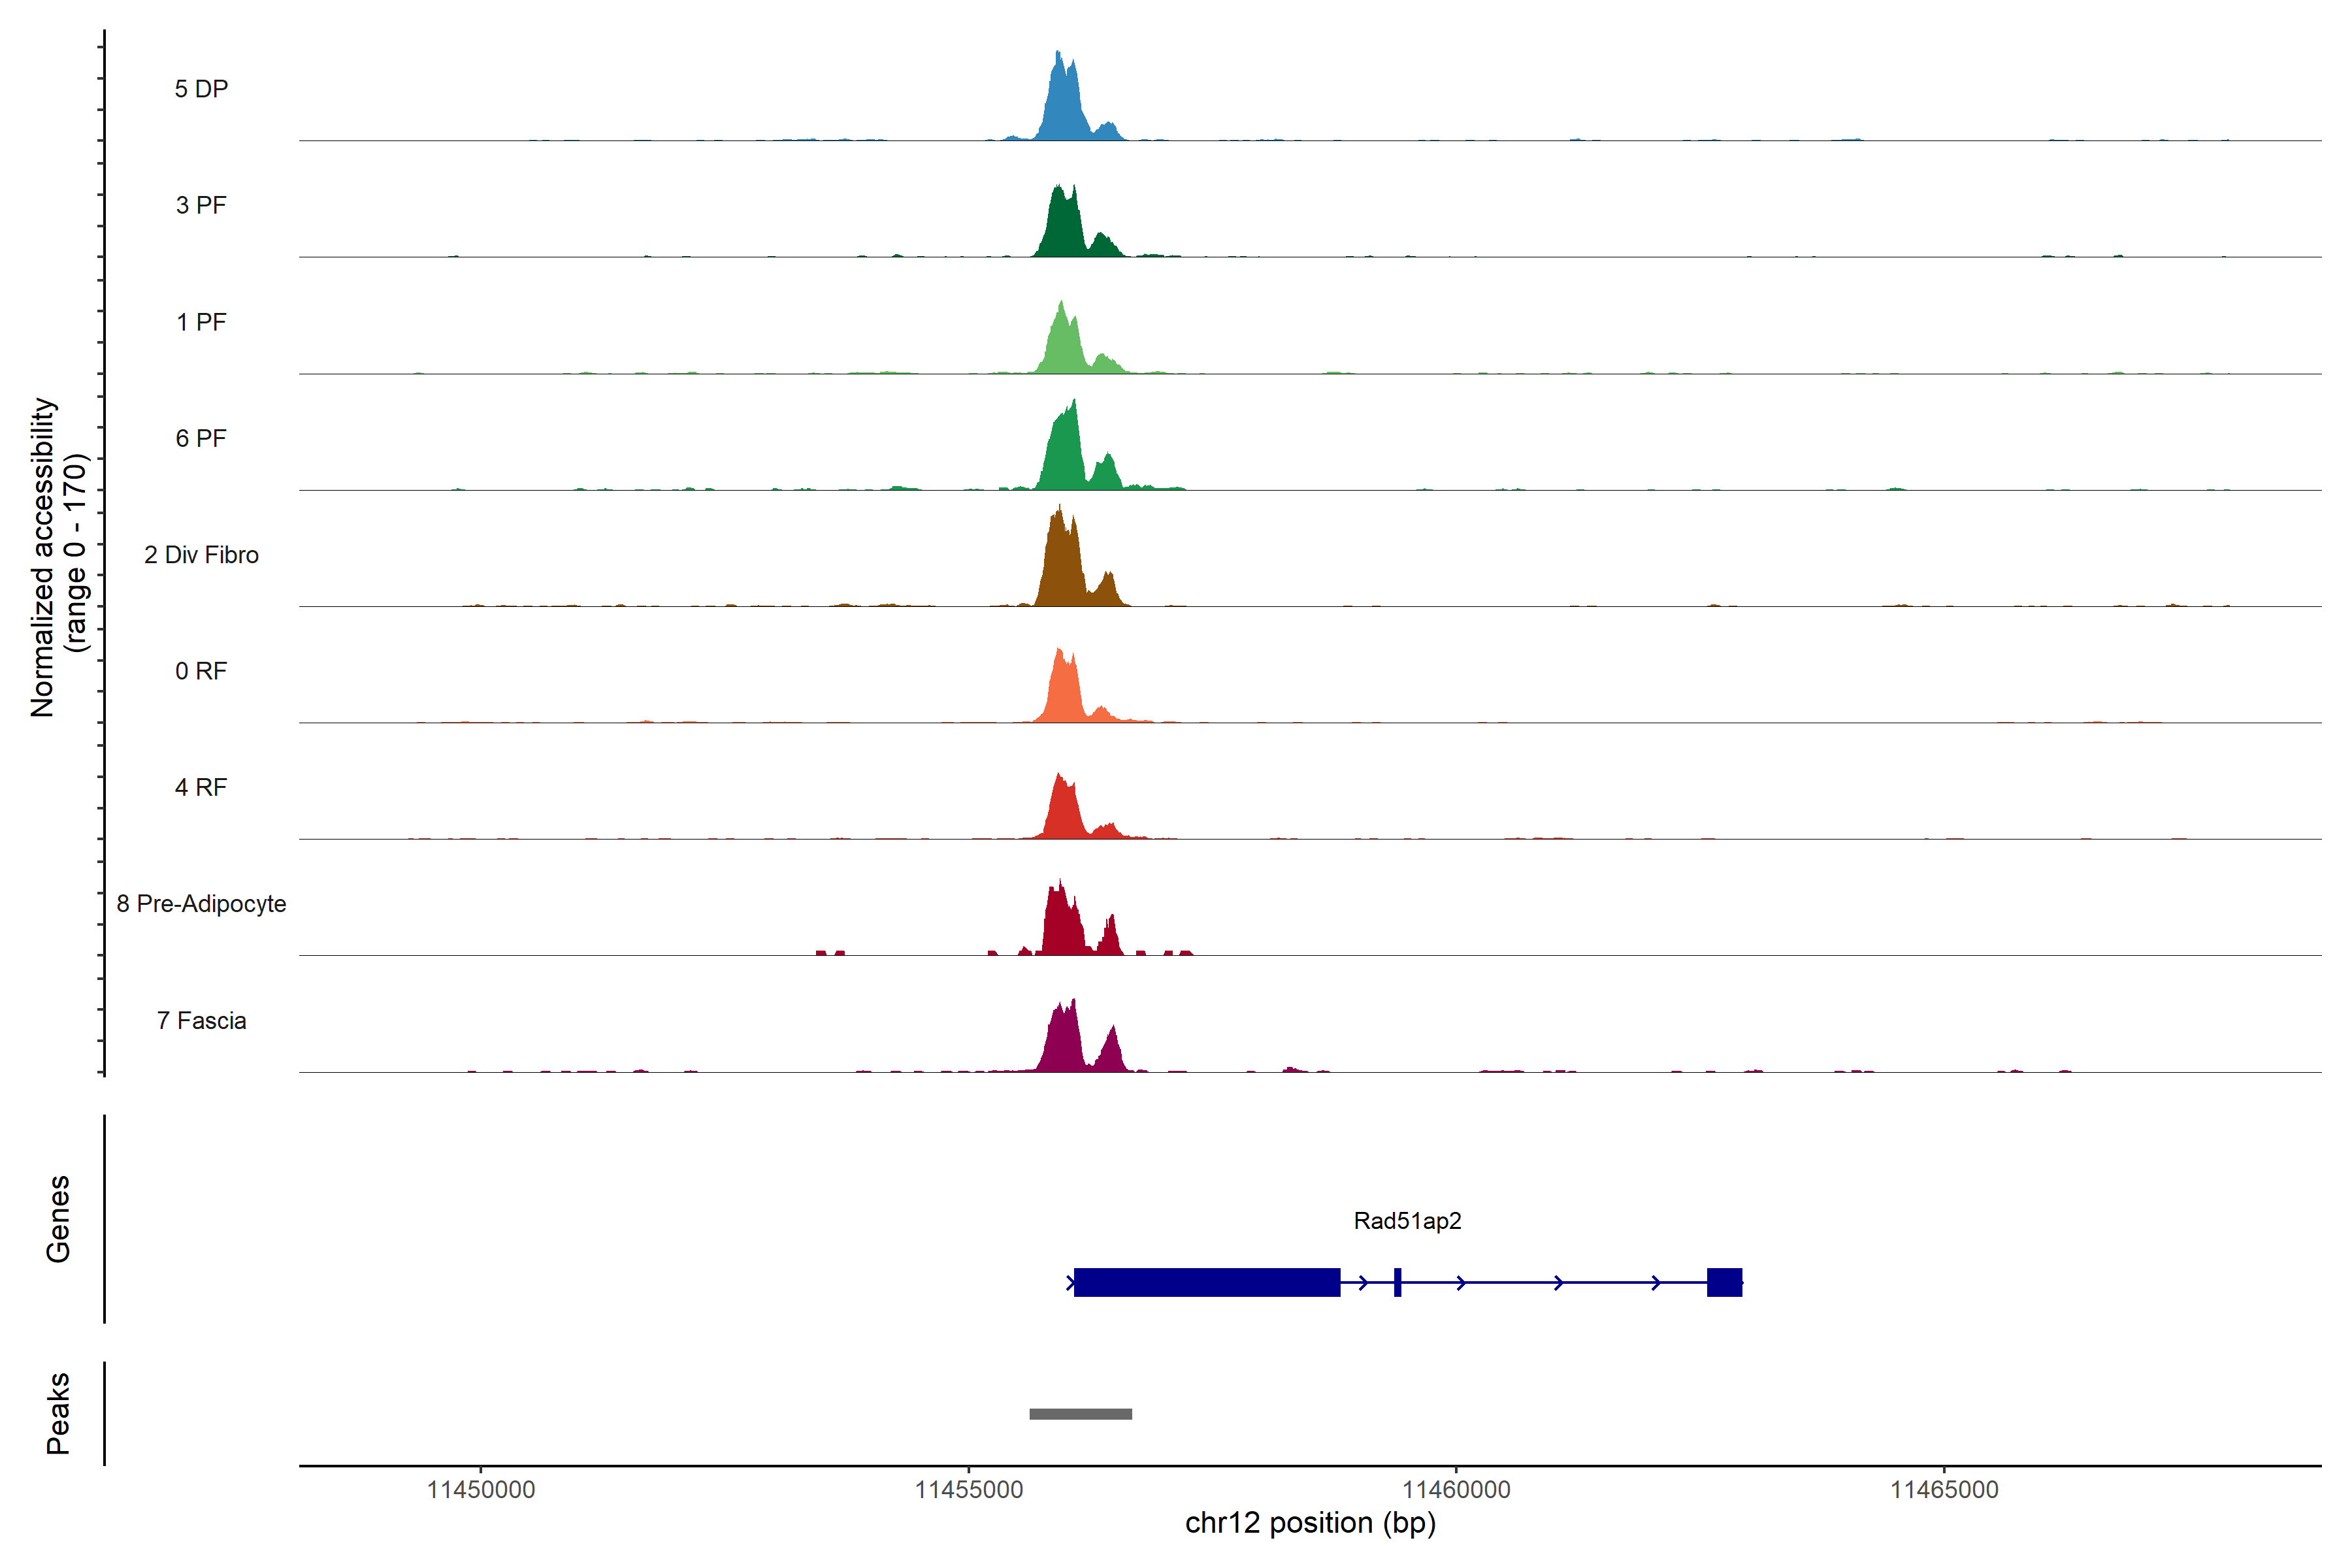This screenshot has width=2352, height=1568.
Task: Click the light green 1 PF peak
Action: pos(1064,346)
